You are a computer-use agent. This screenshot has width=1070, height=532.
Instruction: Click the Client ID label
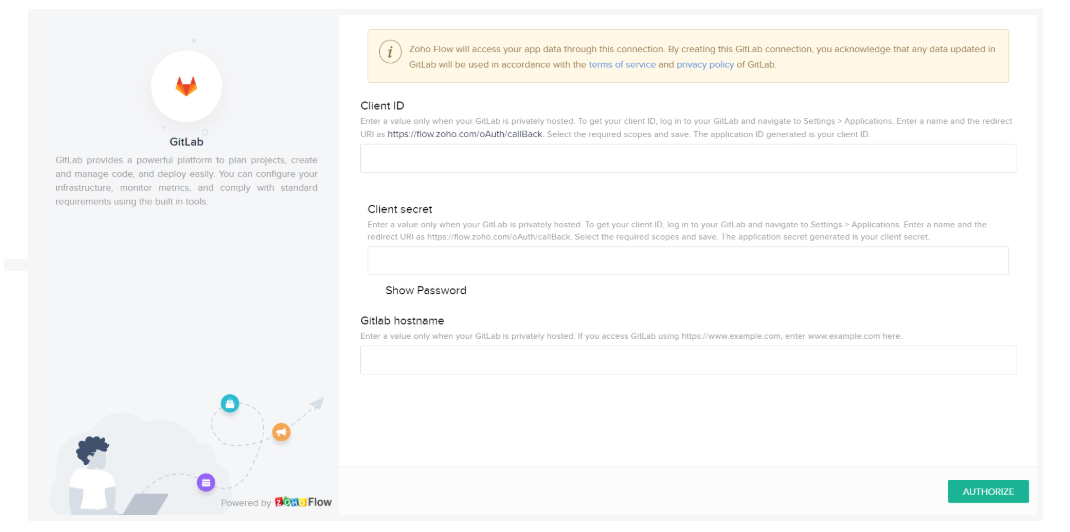click(382, 106)
